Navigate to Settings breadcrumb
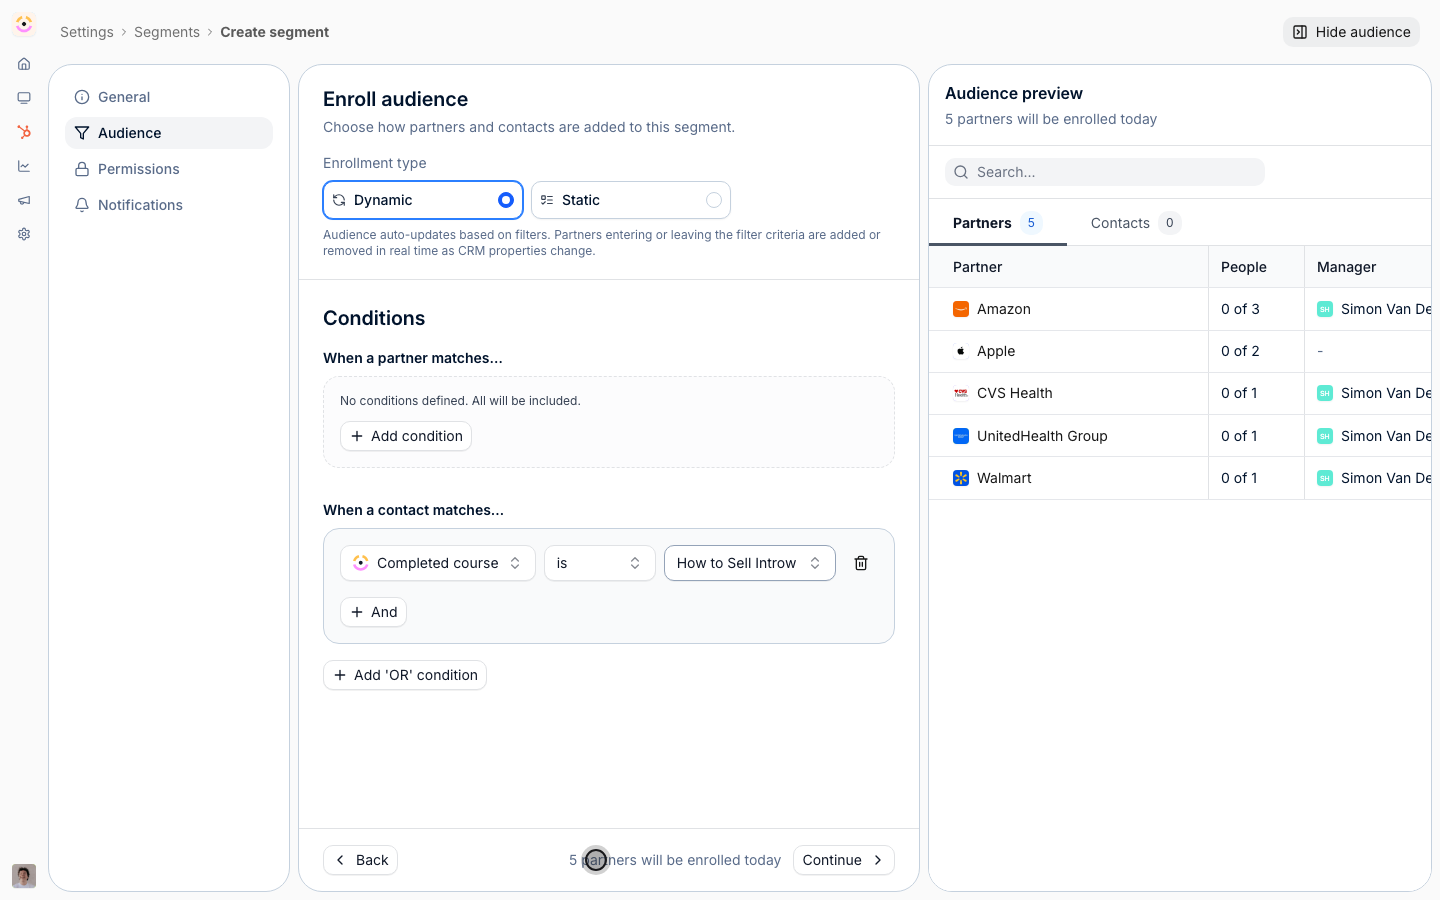 [x=87, y=32]
